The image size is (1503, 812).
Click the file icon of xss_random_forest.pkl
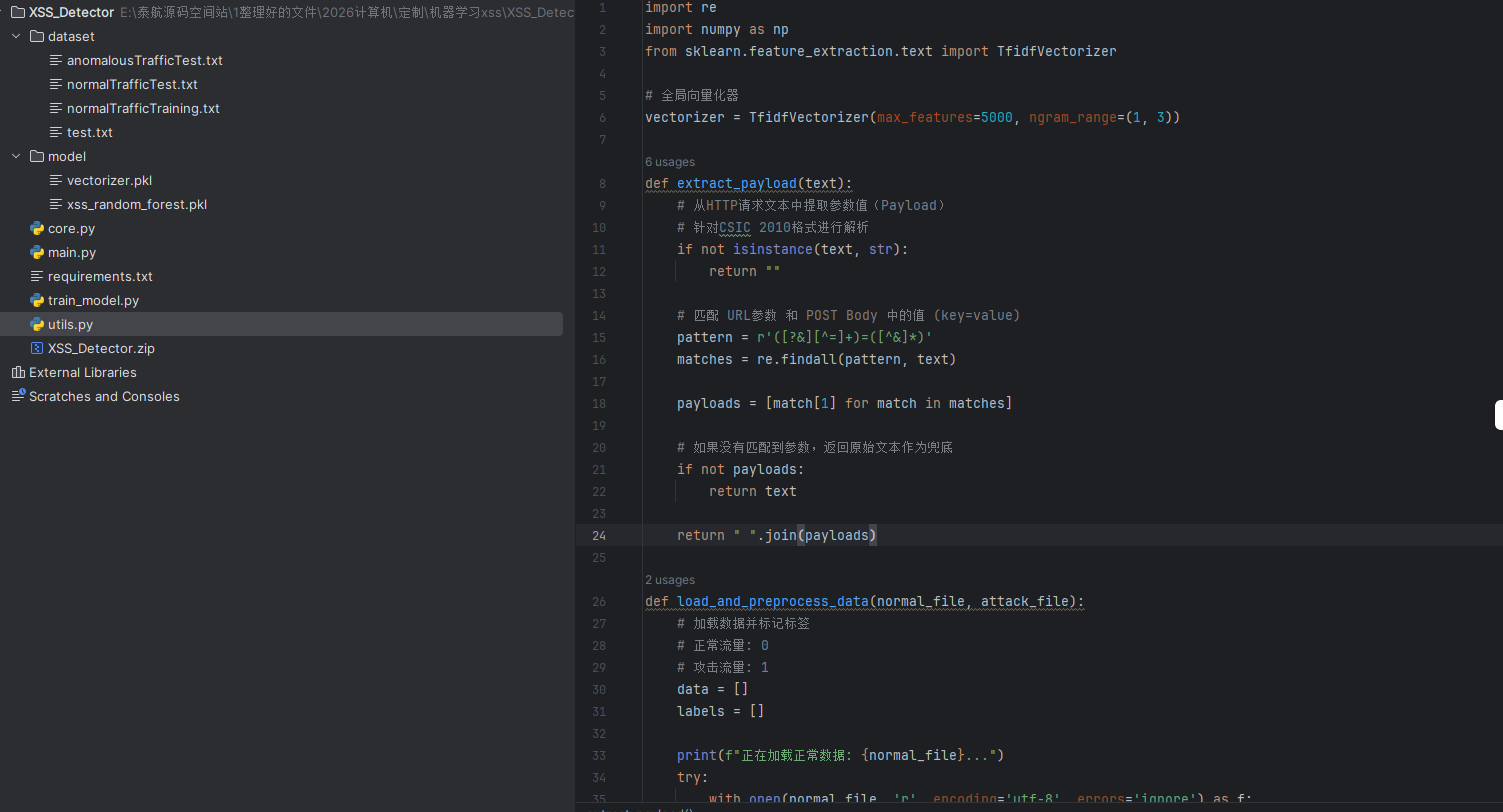coord(56,204)
